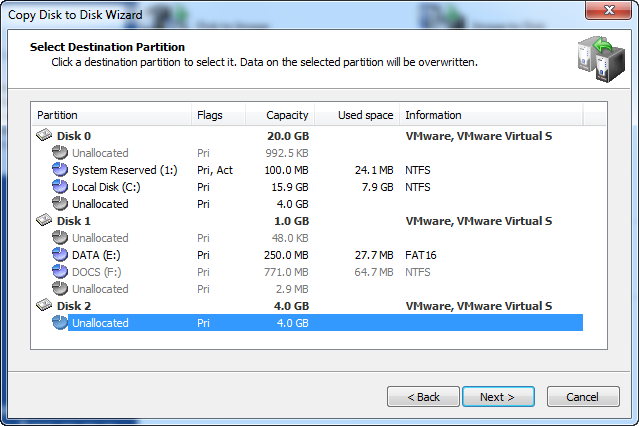Click the 24.1 MB used space value
This screenshot has height=426, width=639.
(374, 170)
